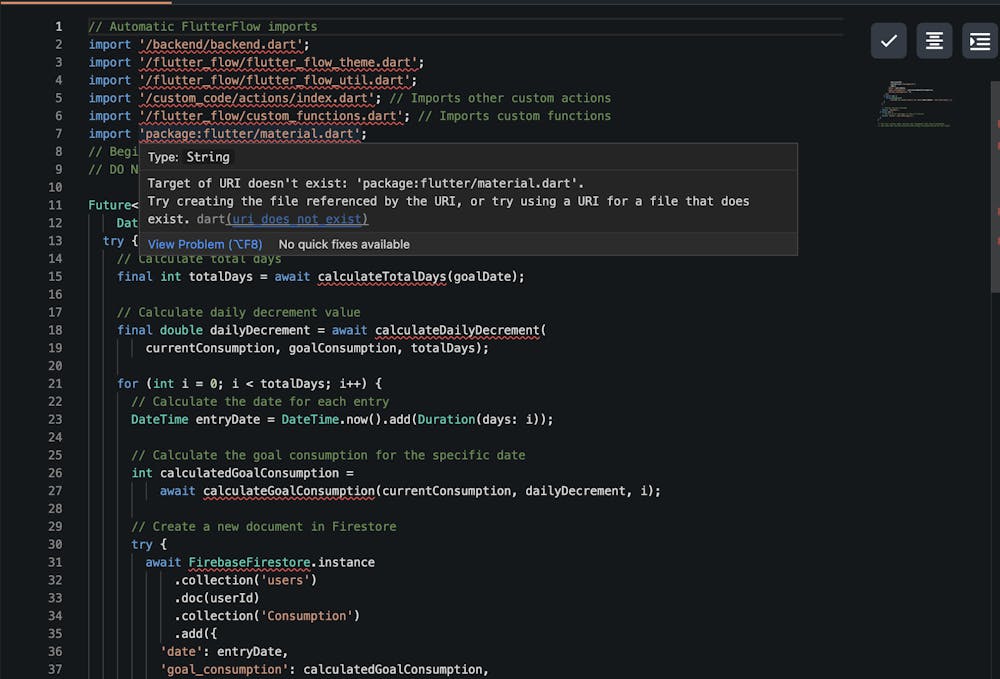Click 'No quick fixes available' text in tooltip

point(344,244)
